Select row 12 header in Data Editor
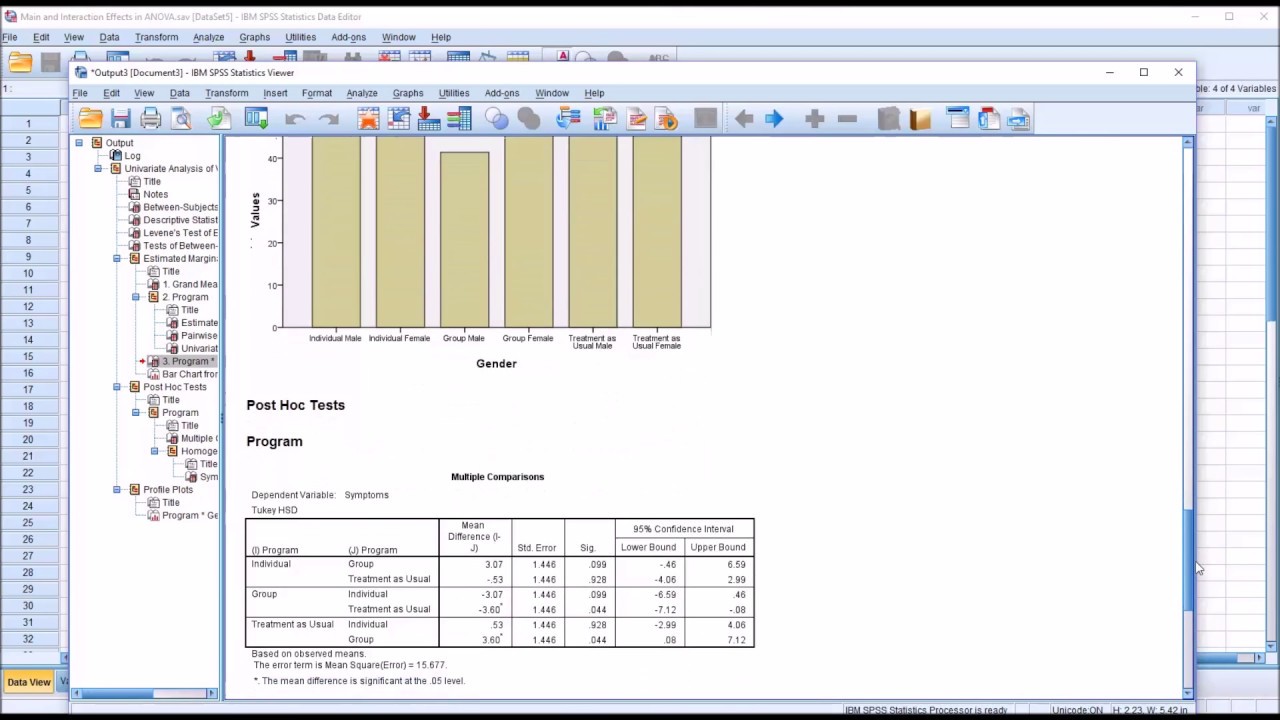This screenshot has height=720, width=1280. (x=28, y=306)
